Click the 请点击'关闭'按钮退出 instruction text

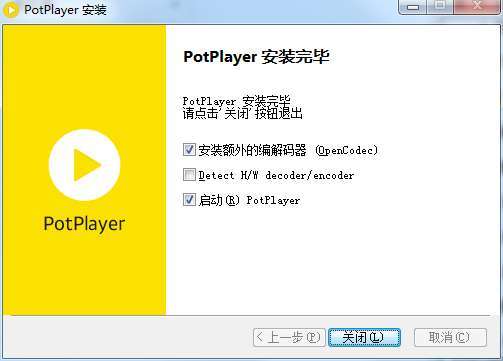tap(242, 113)
